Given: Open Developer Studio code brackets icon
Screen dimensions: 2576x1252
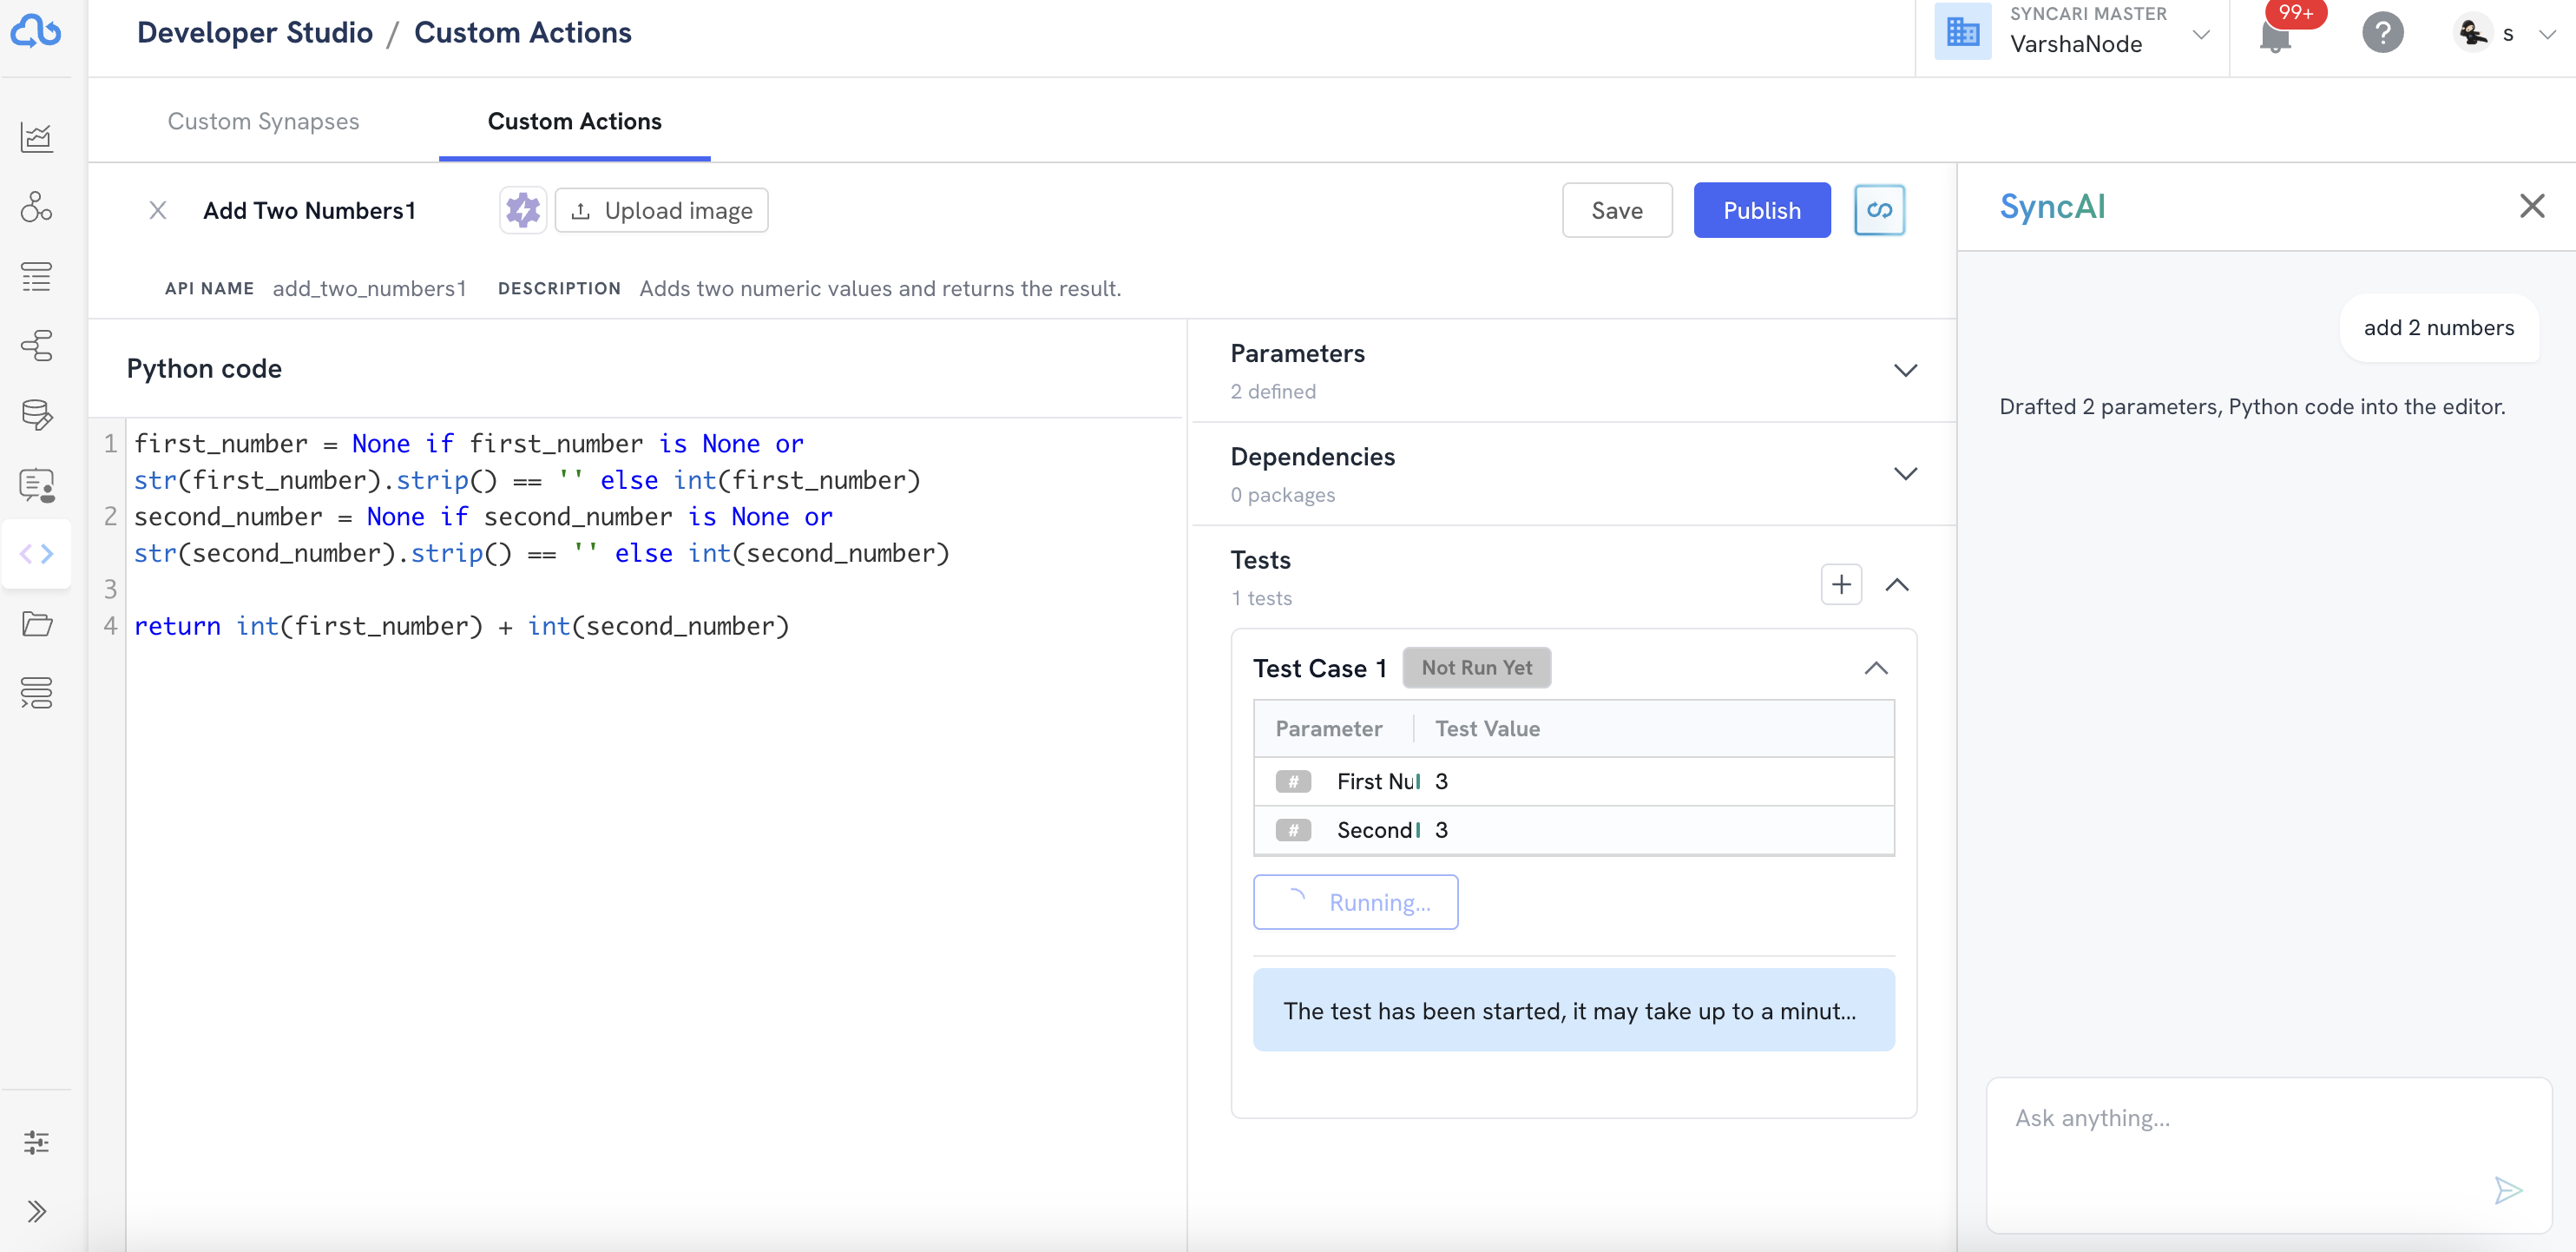Looking at the screenshot, I should click(x=37, y=554).
